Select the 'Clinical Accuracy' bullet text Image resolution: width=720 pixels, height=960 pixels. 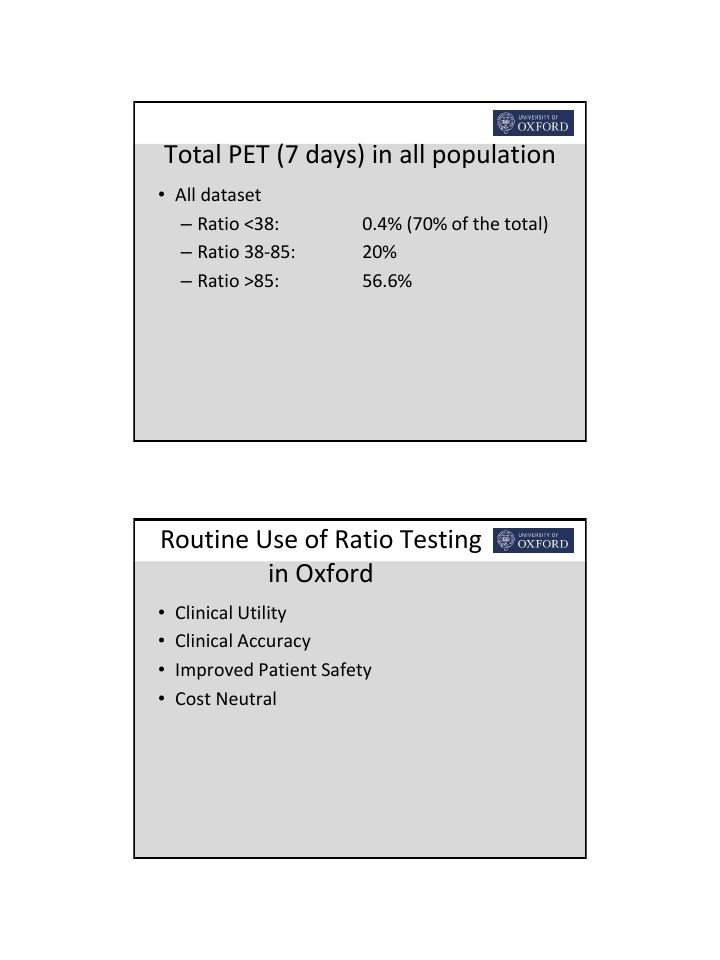pos(243,641)
